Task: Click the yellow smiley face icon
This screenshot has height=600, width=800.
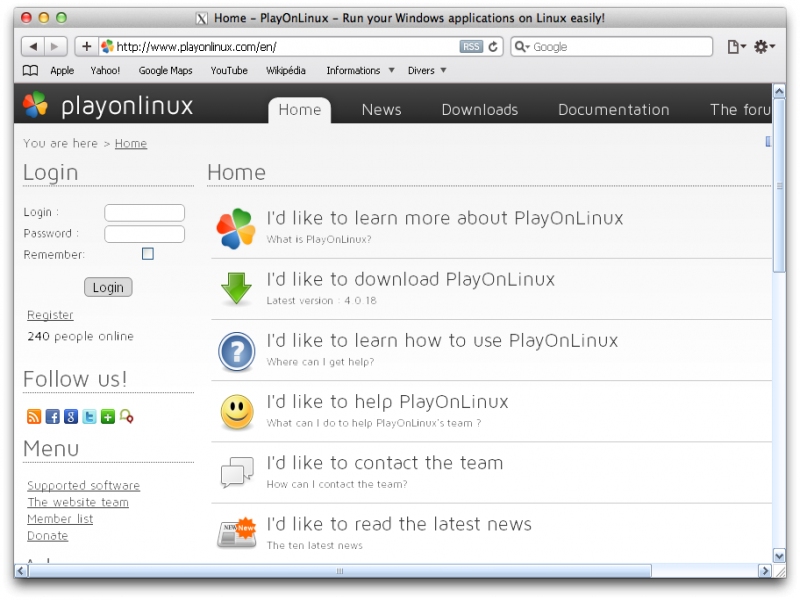Action: point(236,412)
